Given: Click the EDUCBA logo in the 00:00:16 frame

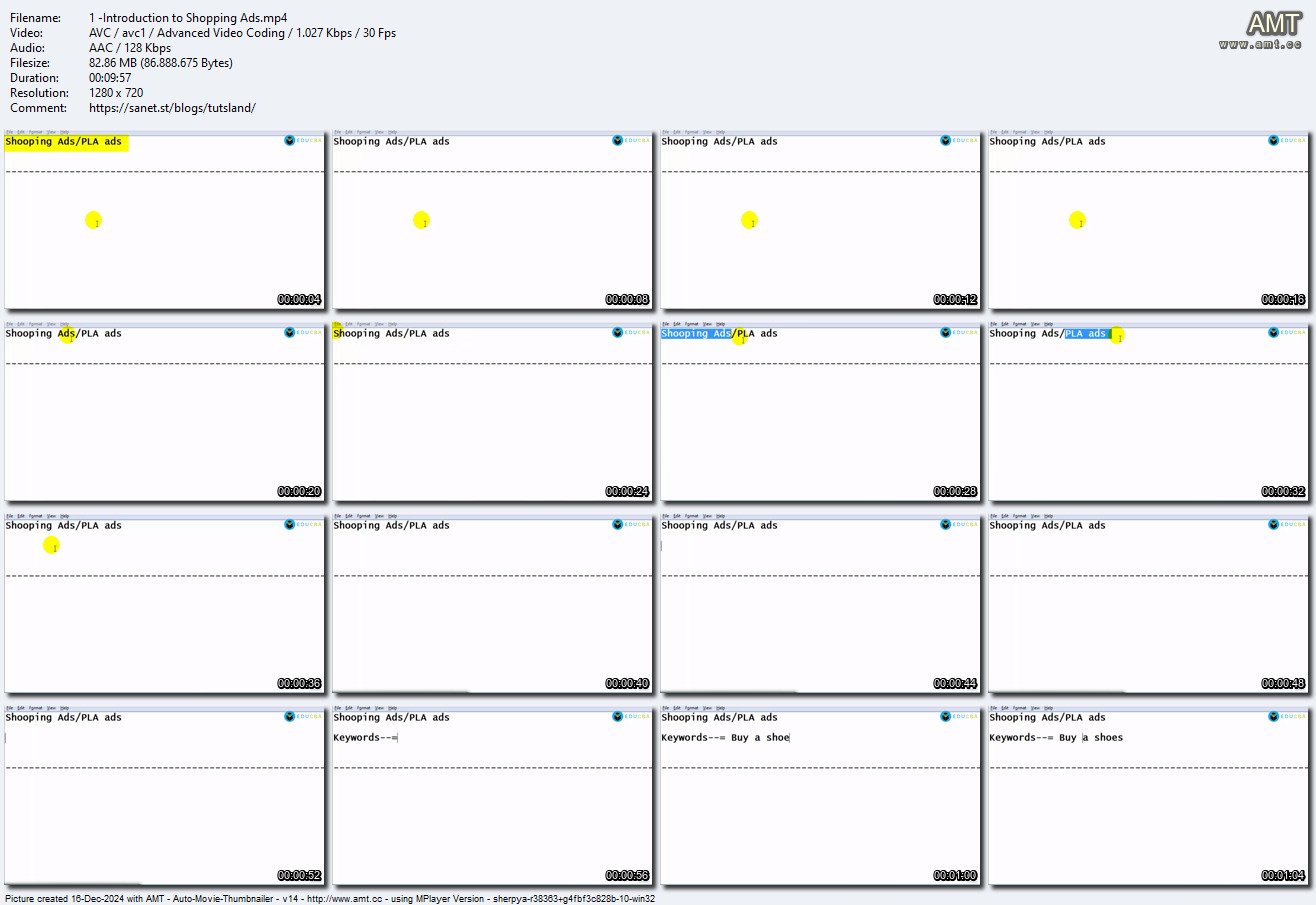Looking at the screenshot, I should [1287, 141].
